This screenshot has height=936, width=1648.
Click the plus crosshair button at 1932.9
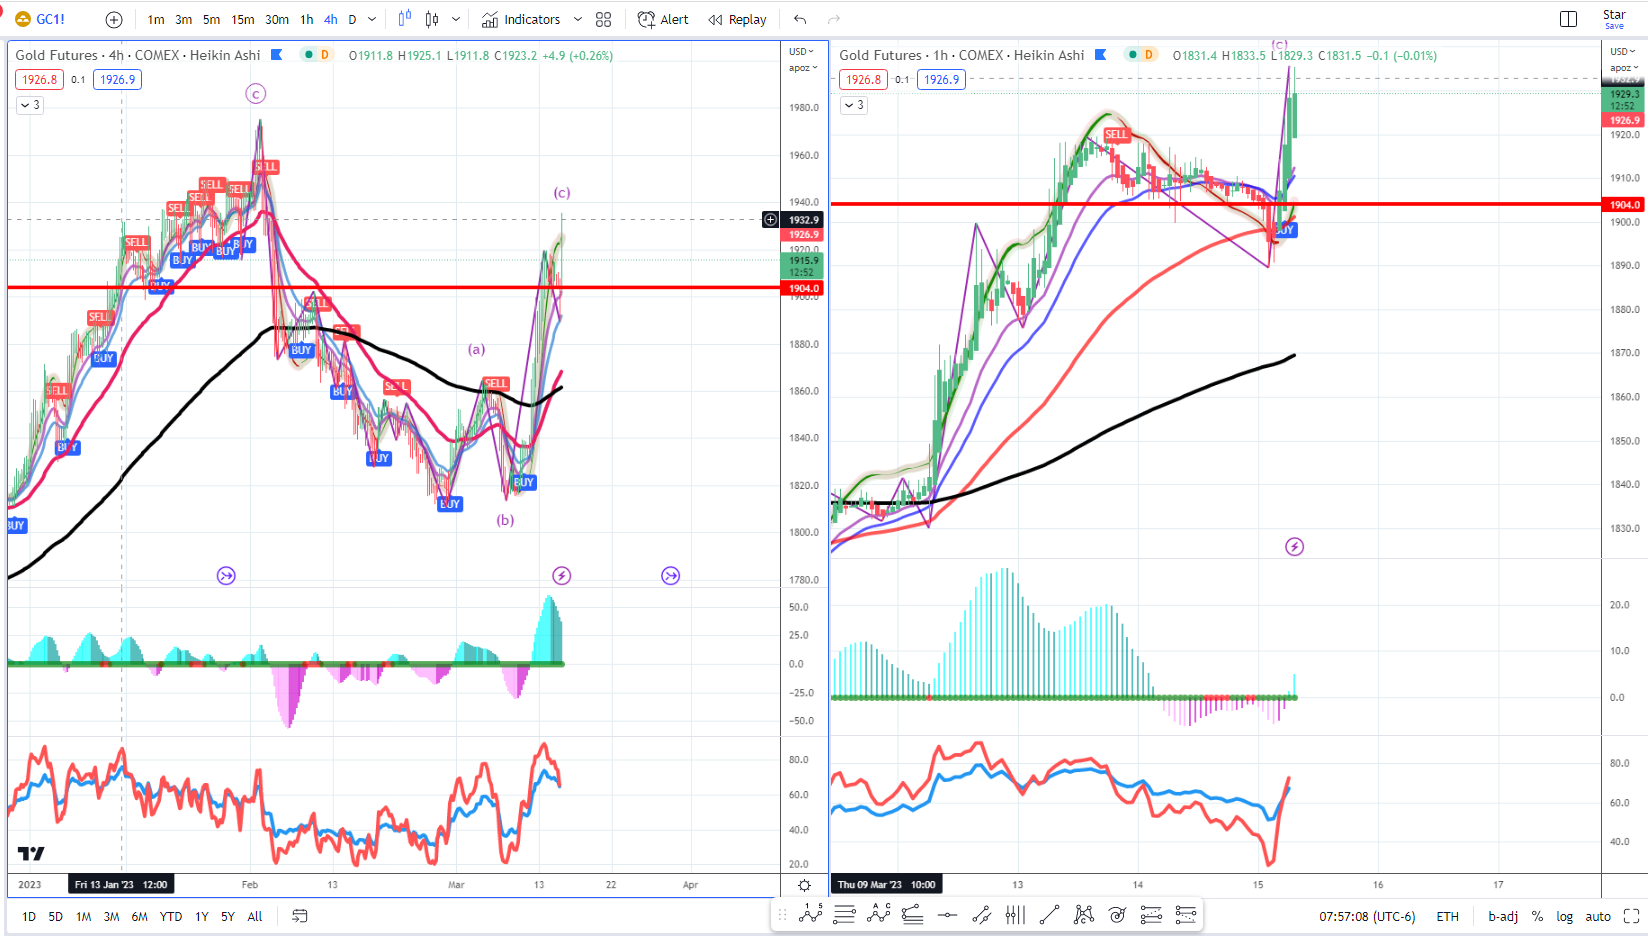(770, 220)
